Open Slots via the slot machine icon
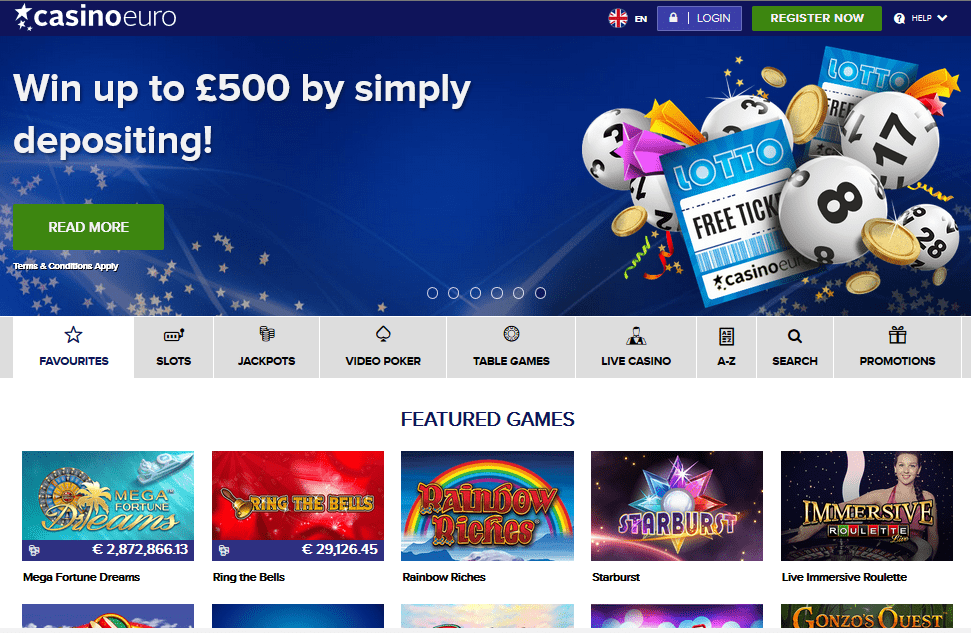This screenshot has height=633, width=971. 174,335
